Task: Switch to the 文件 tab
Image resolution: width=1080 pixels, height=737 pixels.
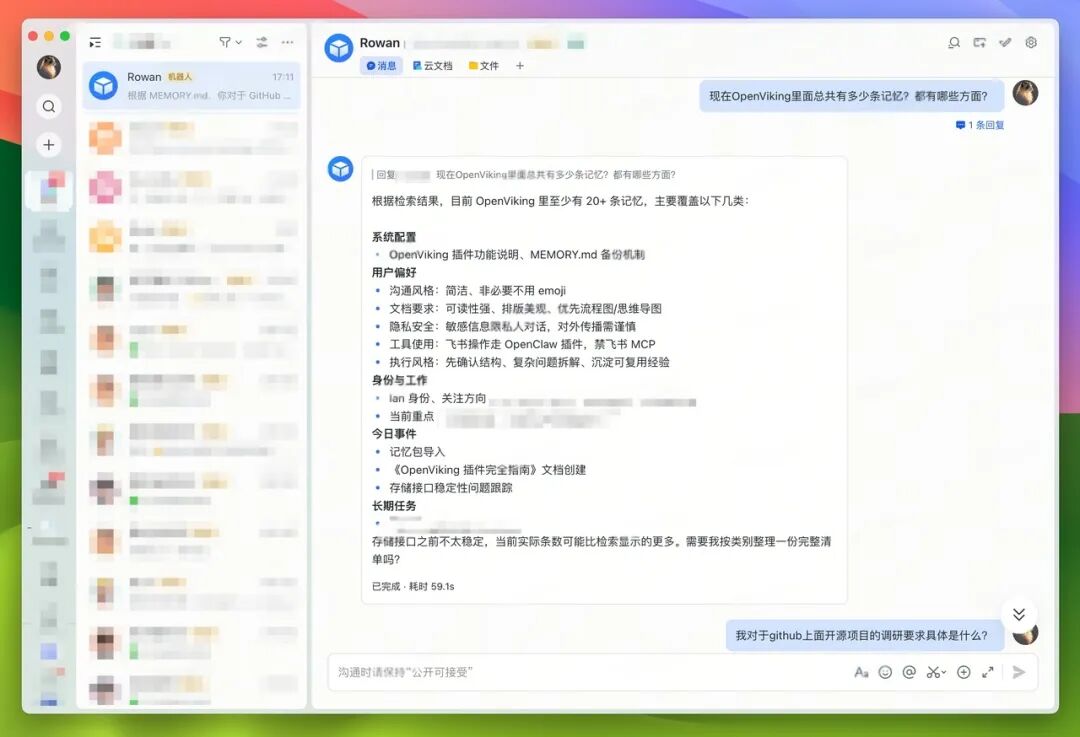Action: [x=484, y=65]
